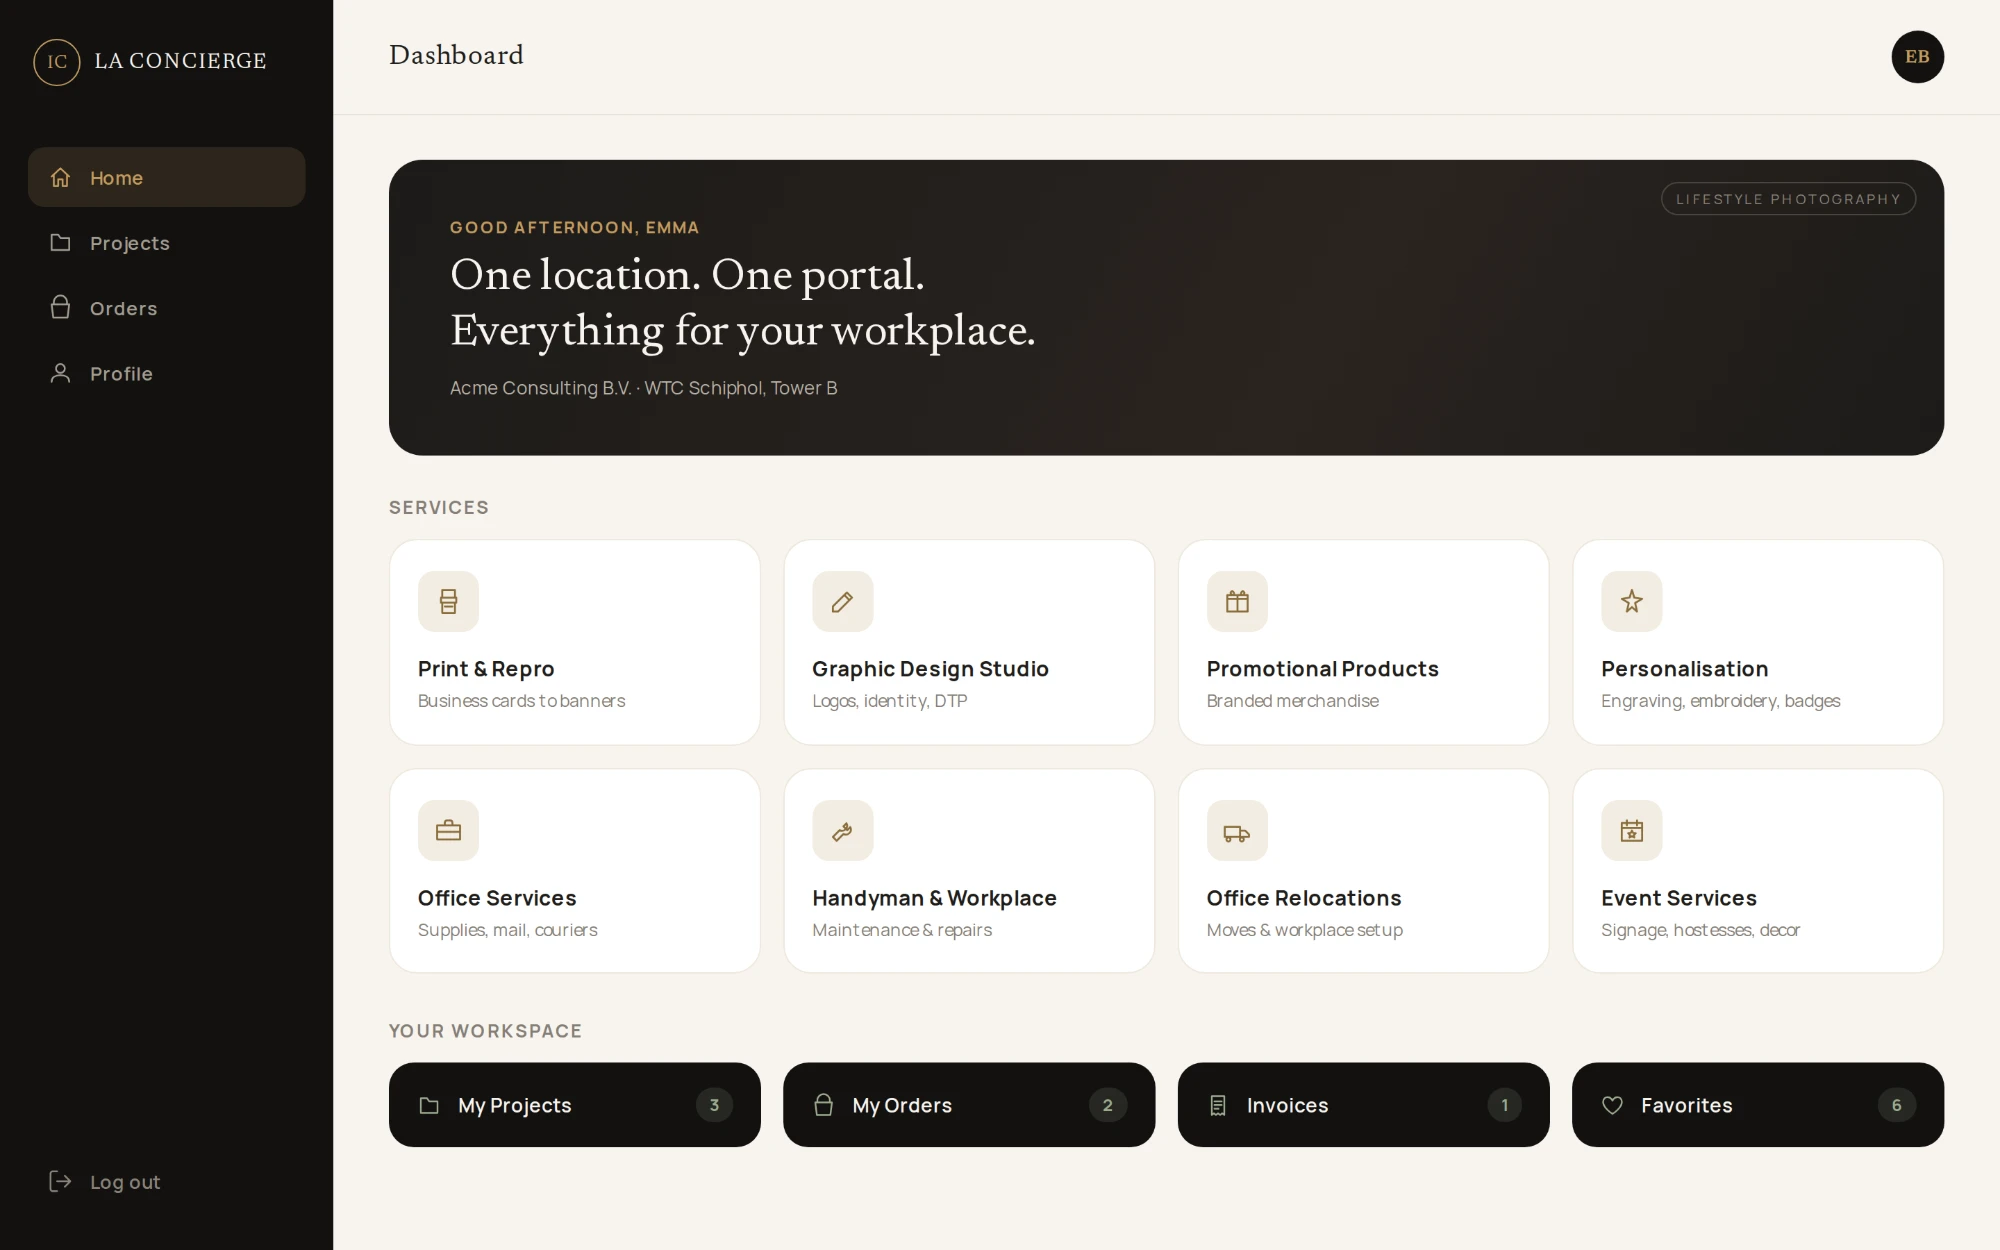2000x1250 pixels.
Task: Click the Office Services briefcase icon
Action: coord(448,830)
